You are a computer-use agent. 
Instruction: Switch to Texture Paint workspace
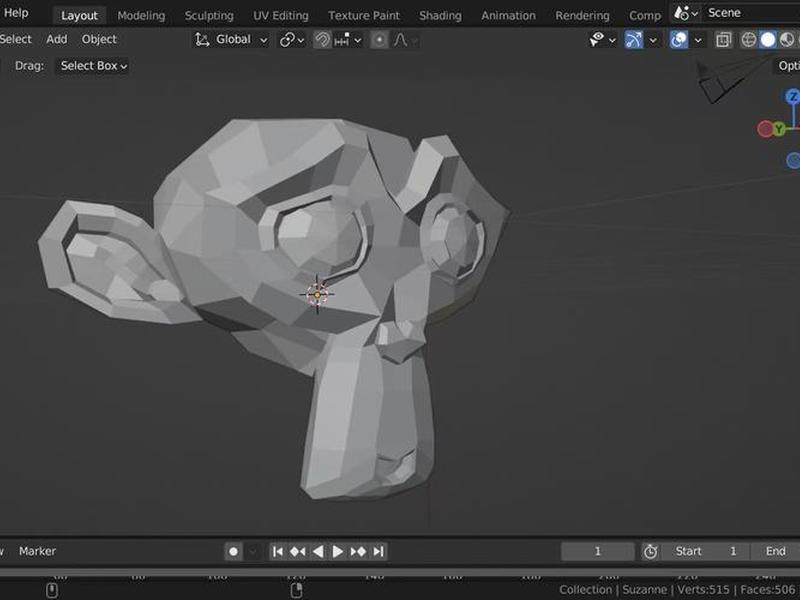tap(364, 15)
